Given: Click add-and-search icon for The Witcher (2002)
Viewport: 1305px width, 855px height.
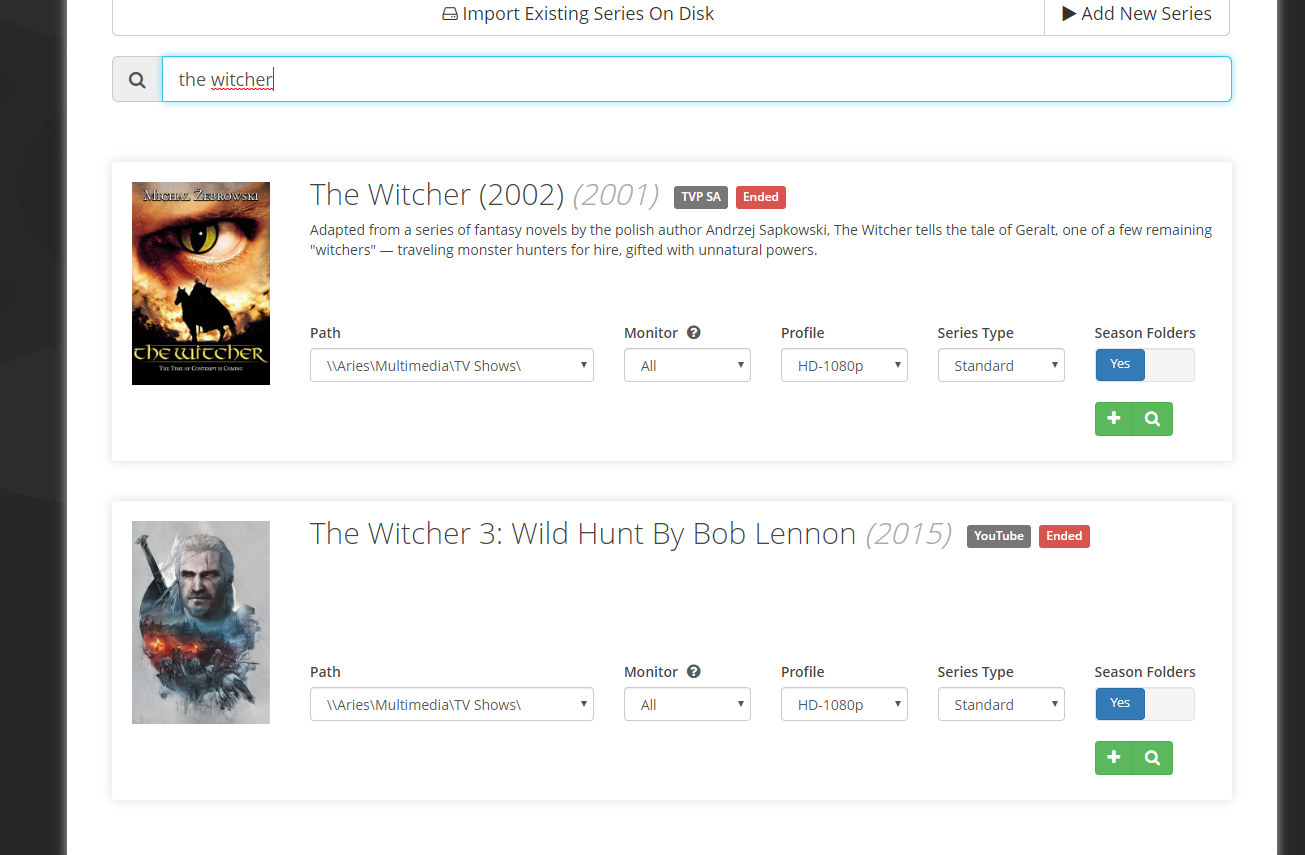Looking at the screenshot, I should point(1152,419).
